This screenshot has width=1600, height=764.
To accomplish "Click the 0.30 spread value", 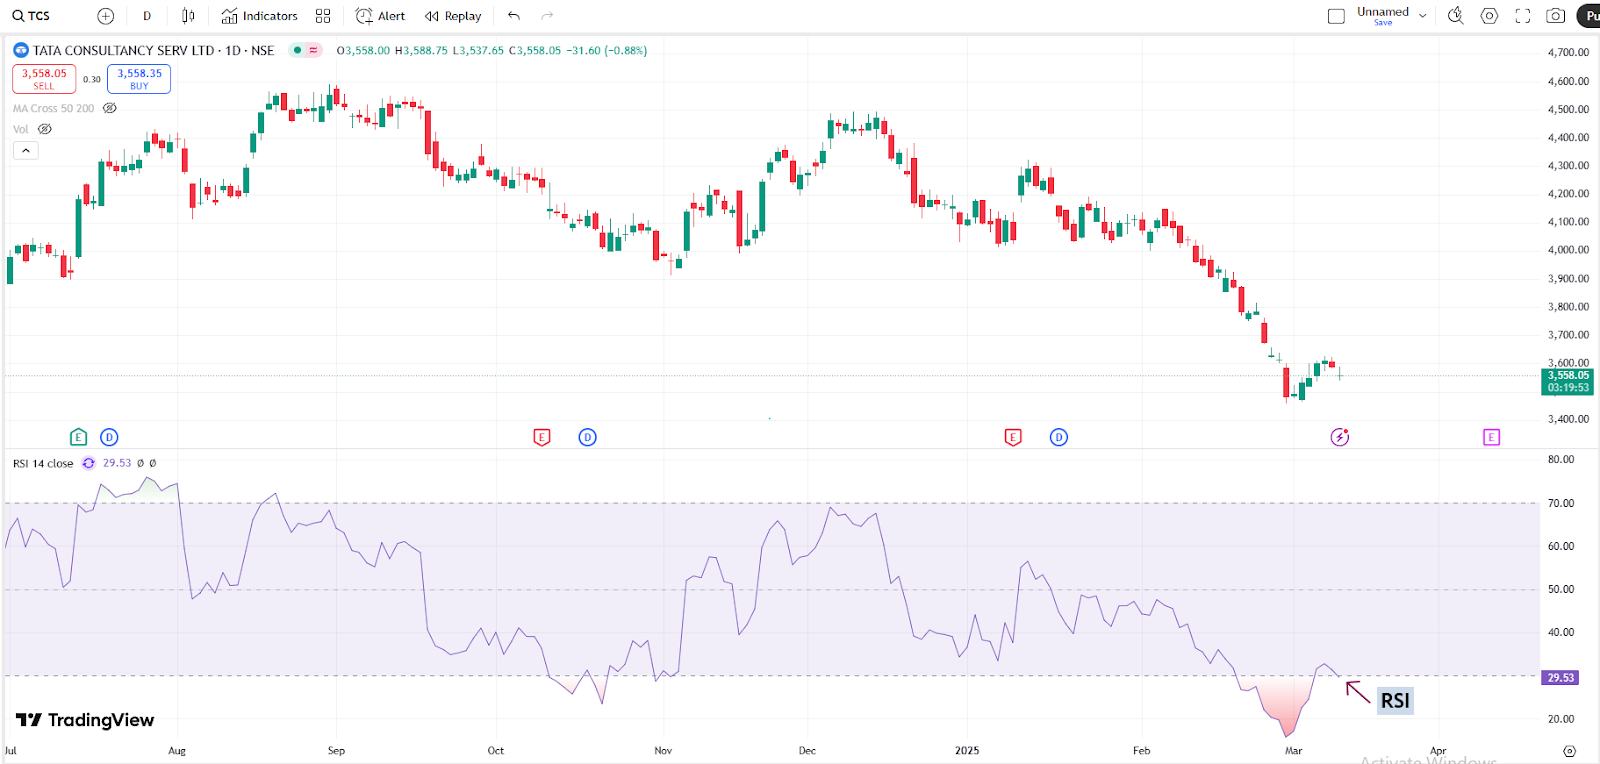I will [x=91, y=79].
